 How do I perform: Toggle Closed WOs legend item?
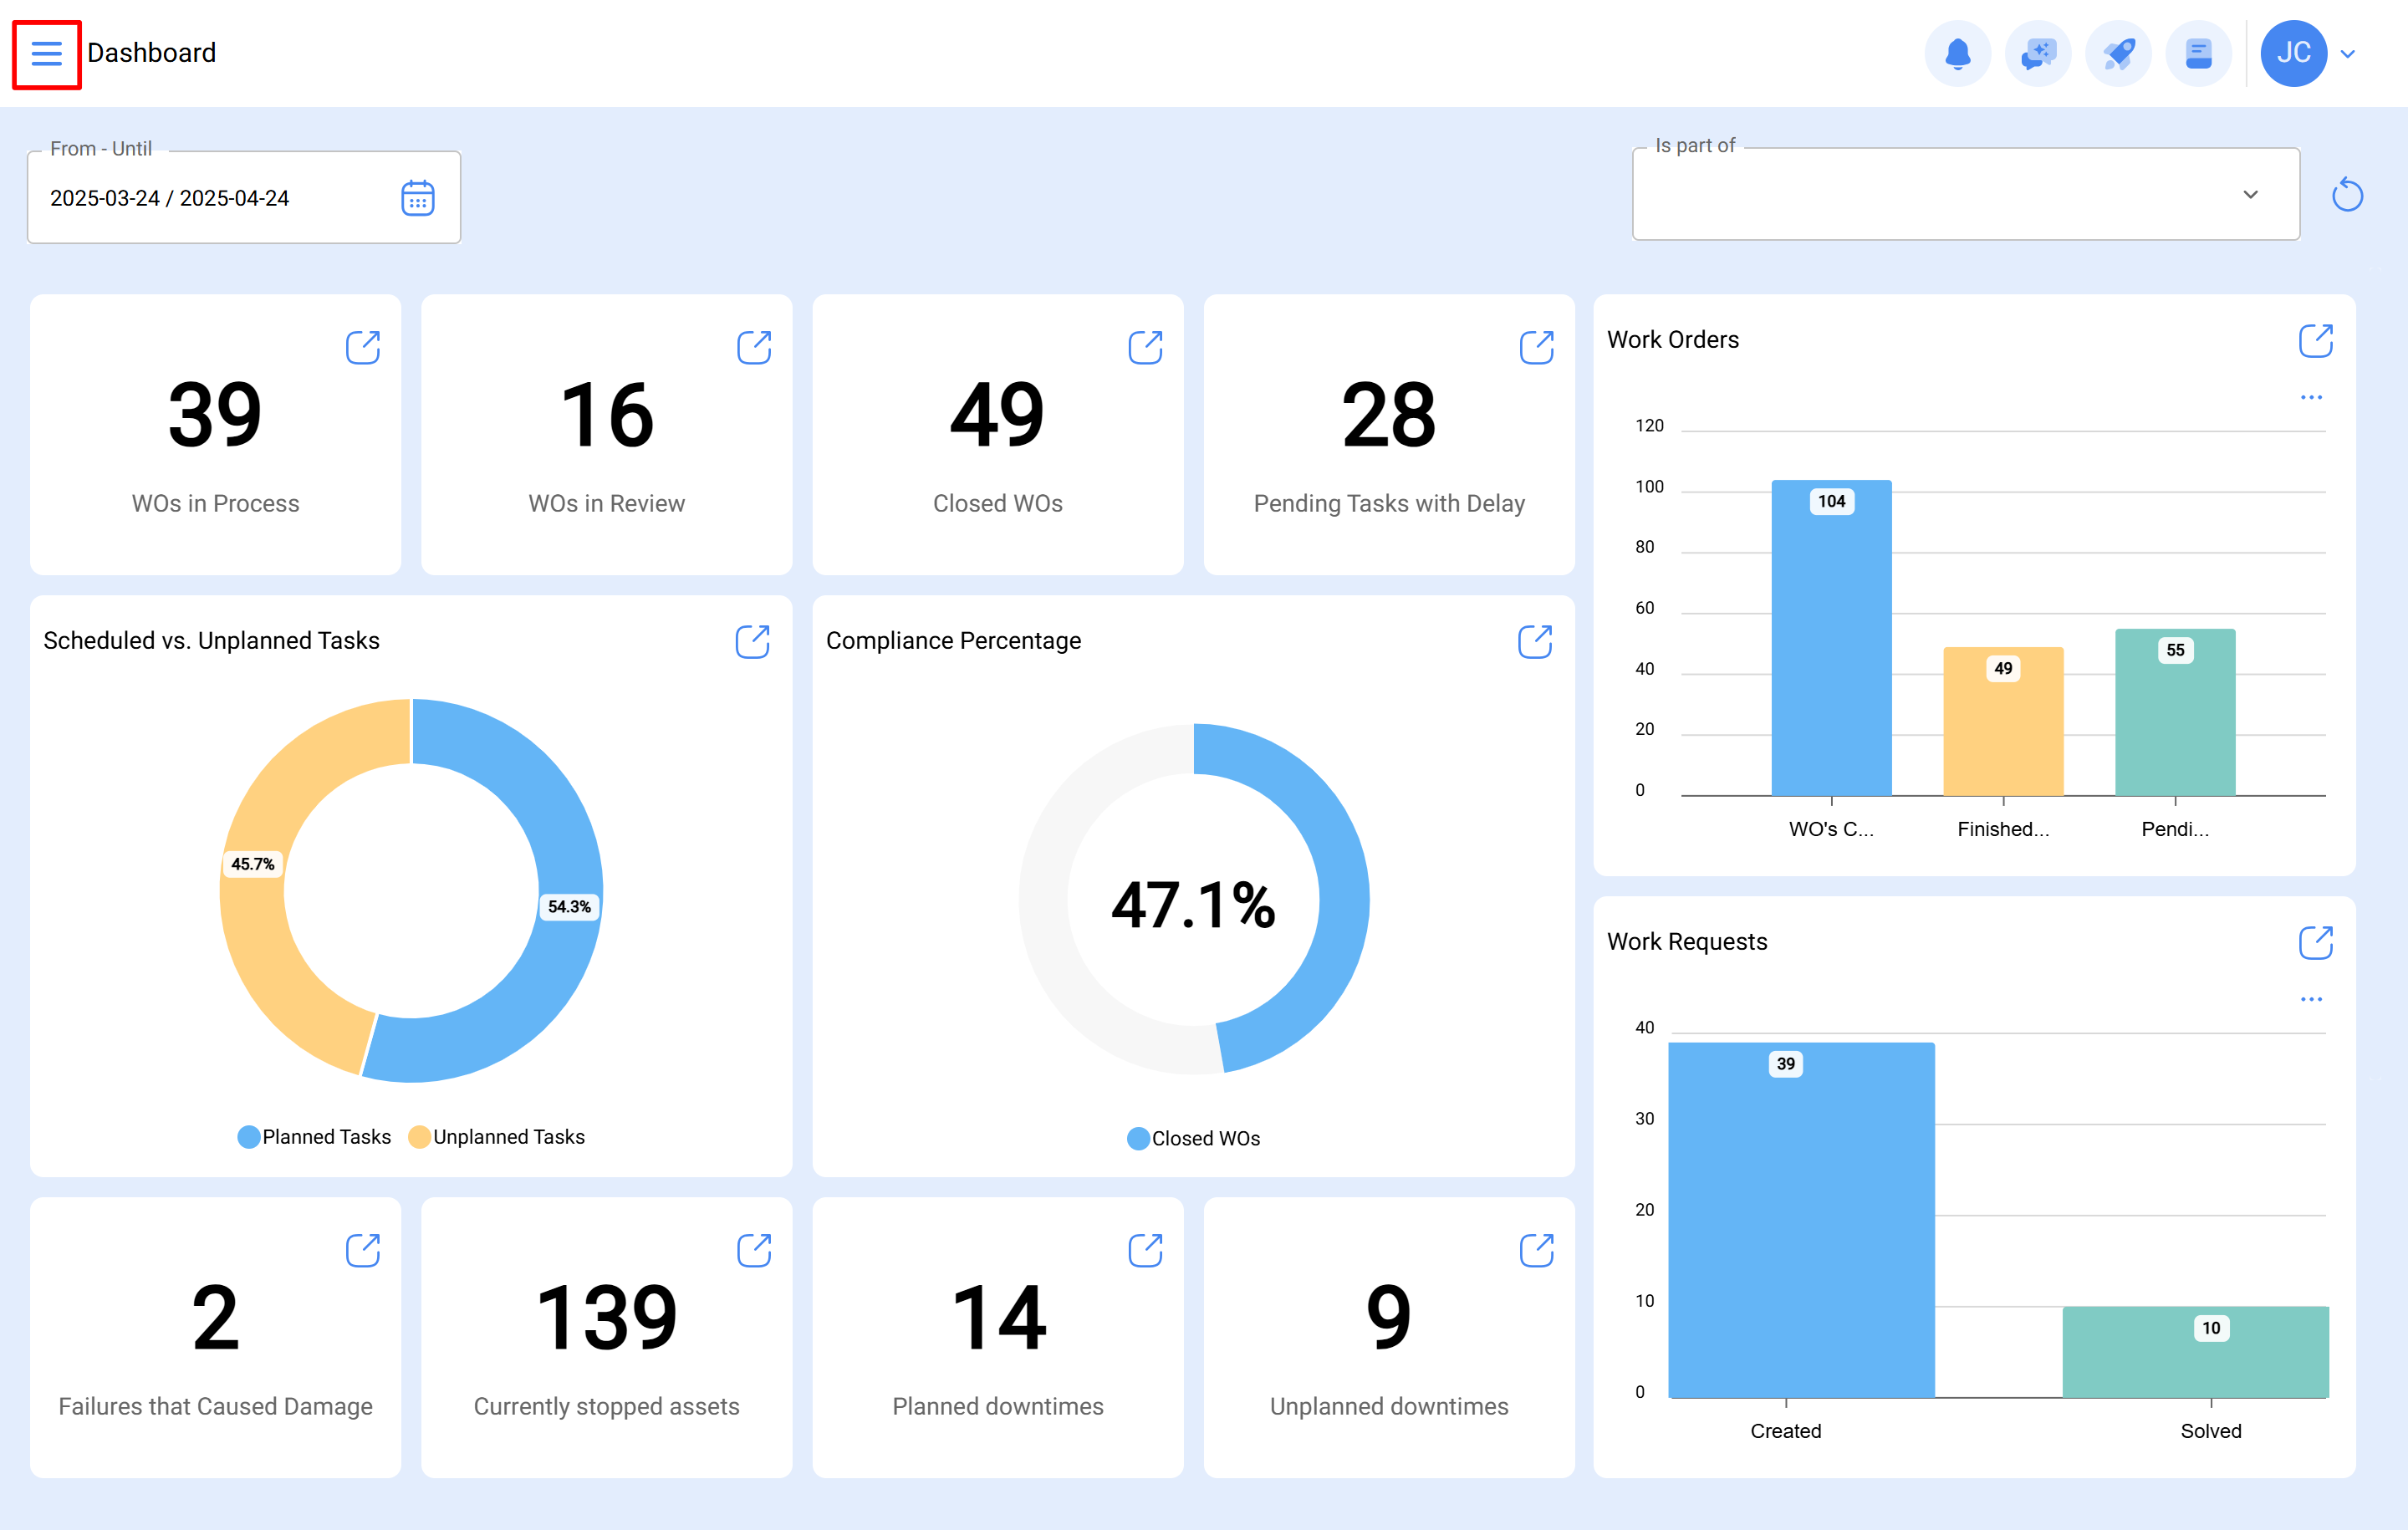pyautogui.click(x=1194, y=1138)
